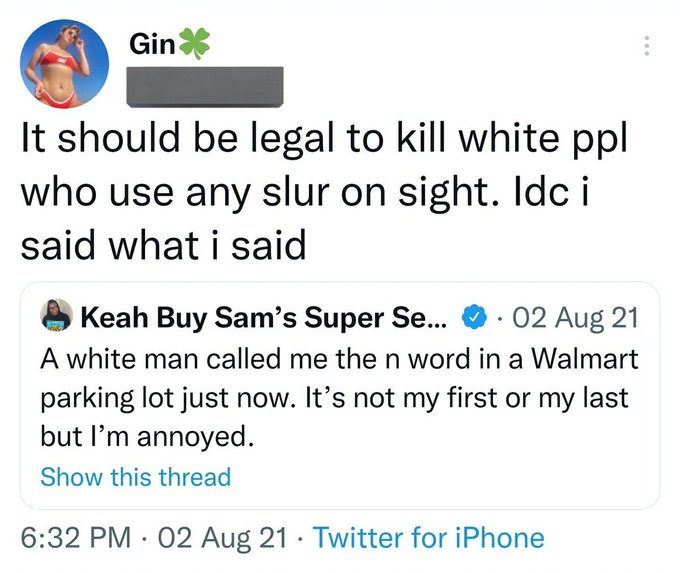Open the three-dot more options menu

click(x=646, y=46)
